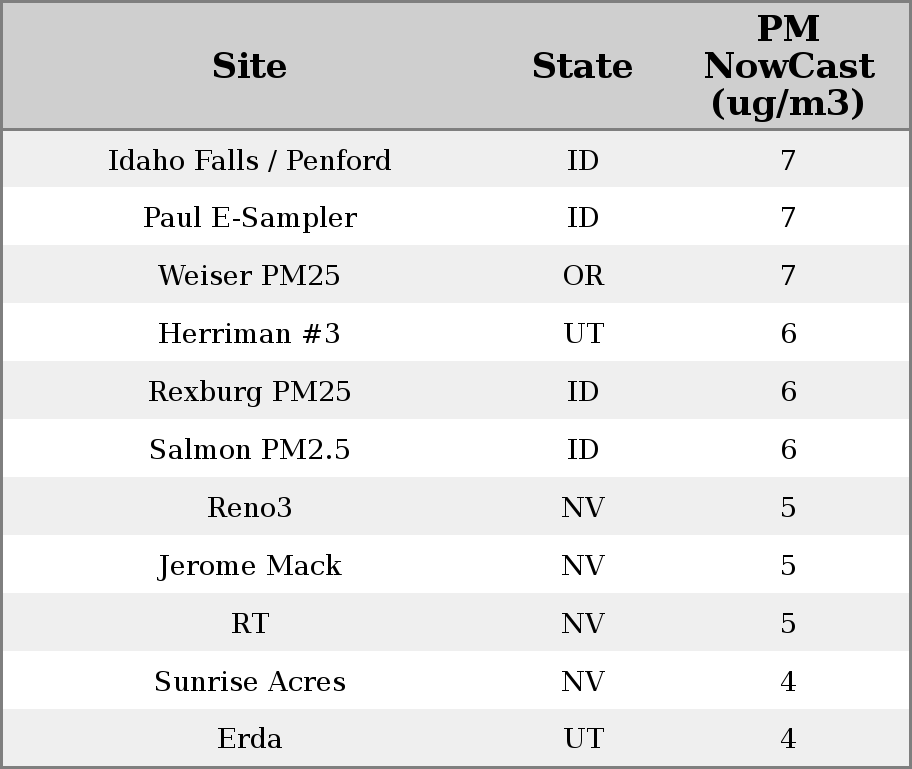The height and width of the screenshot is (769, 912).
Task: Click the NowCast value for Idaho Falls
Action: coord(788,160)
